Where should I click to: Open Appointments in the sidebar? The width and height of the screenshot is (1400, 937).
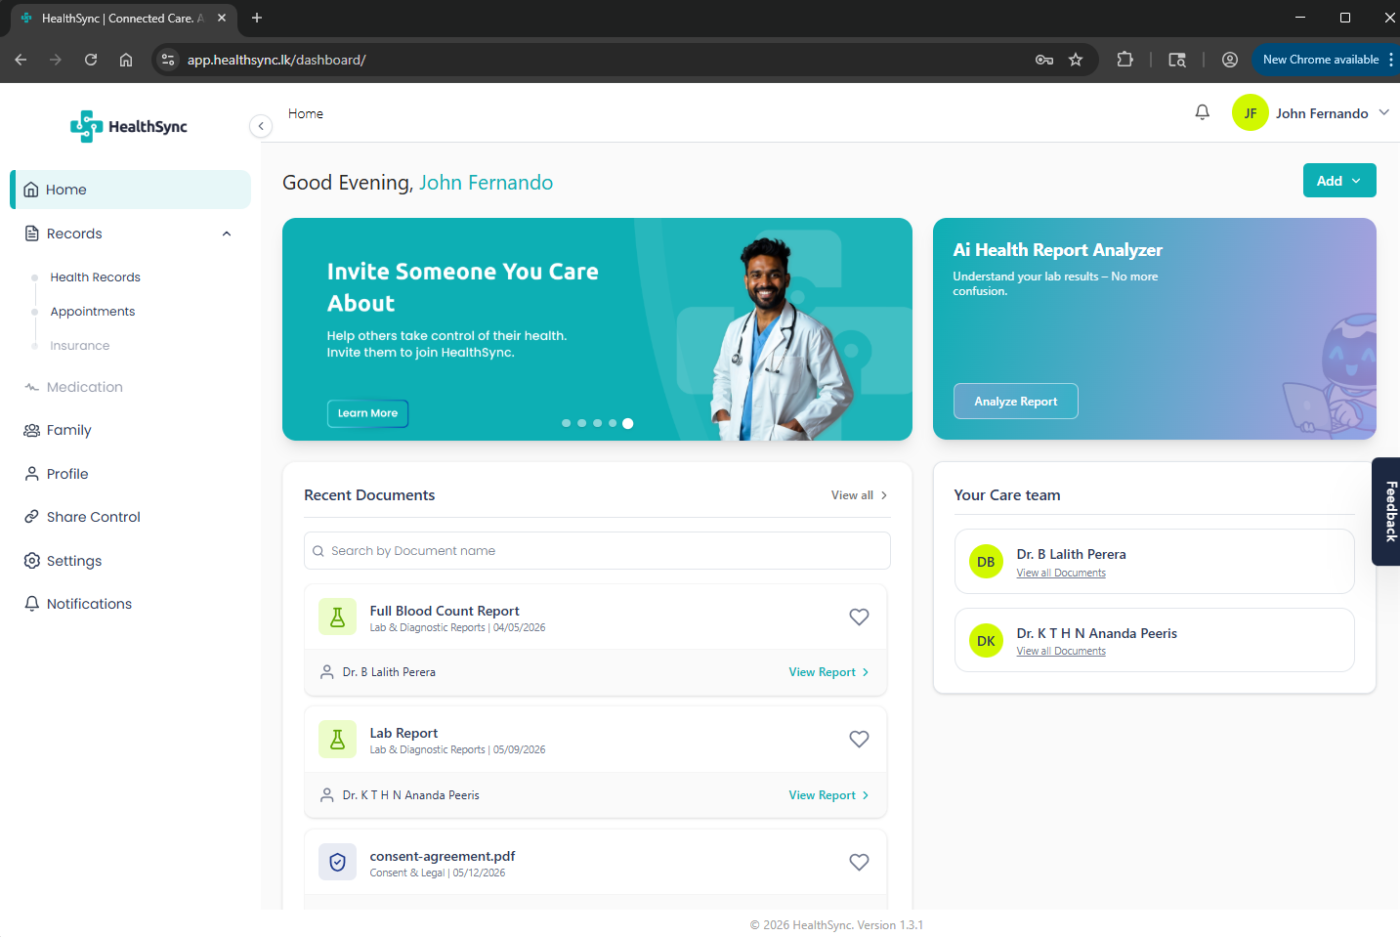[92, 311]
